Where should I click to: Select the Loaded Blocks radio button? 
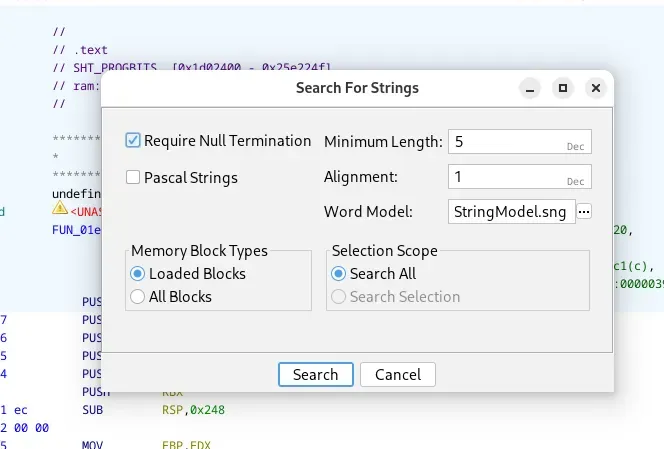[139, 274]
